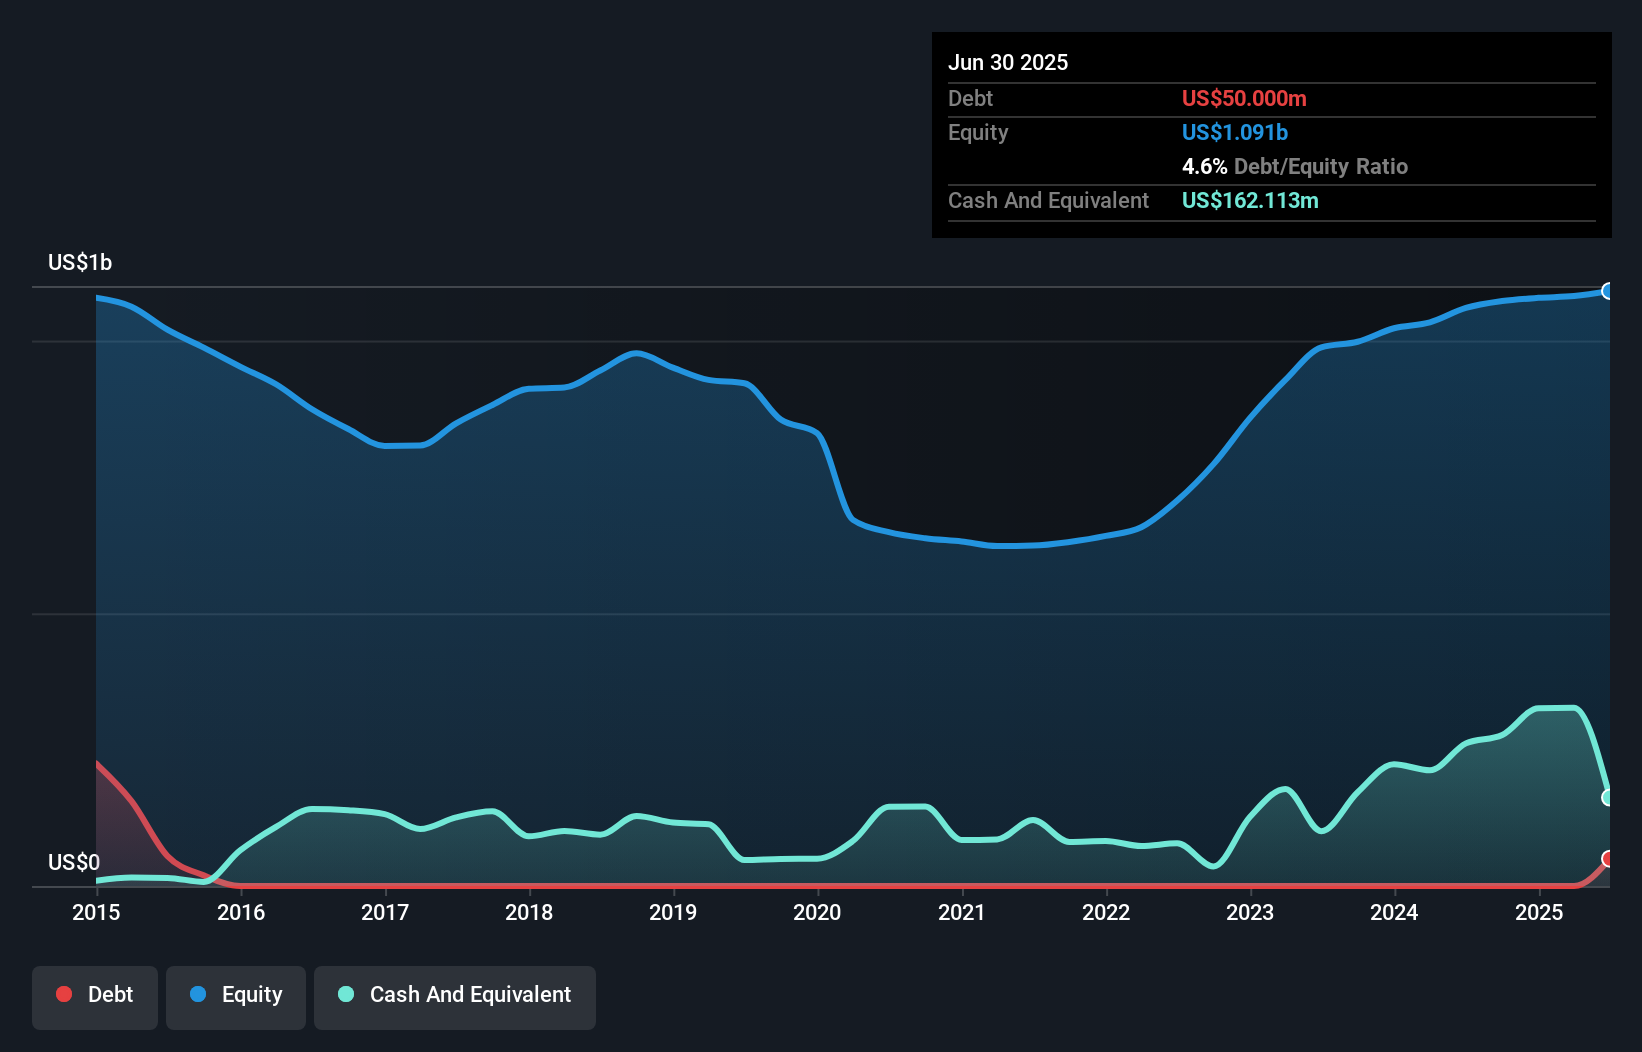Click the US$0 y-axis label
This screenshot has width=1642, height=1052.
[x=74, y=862]
